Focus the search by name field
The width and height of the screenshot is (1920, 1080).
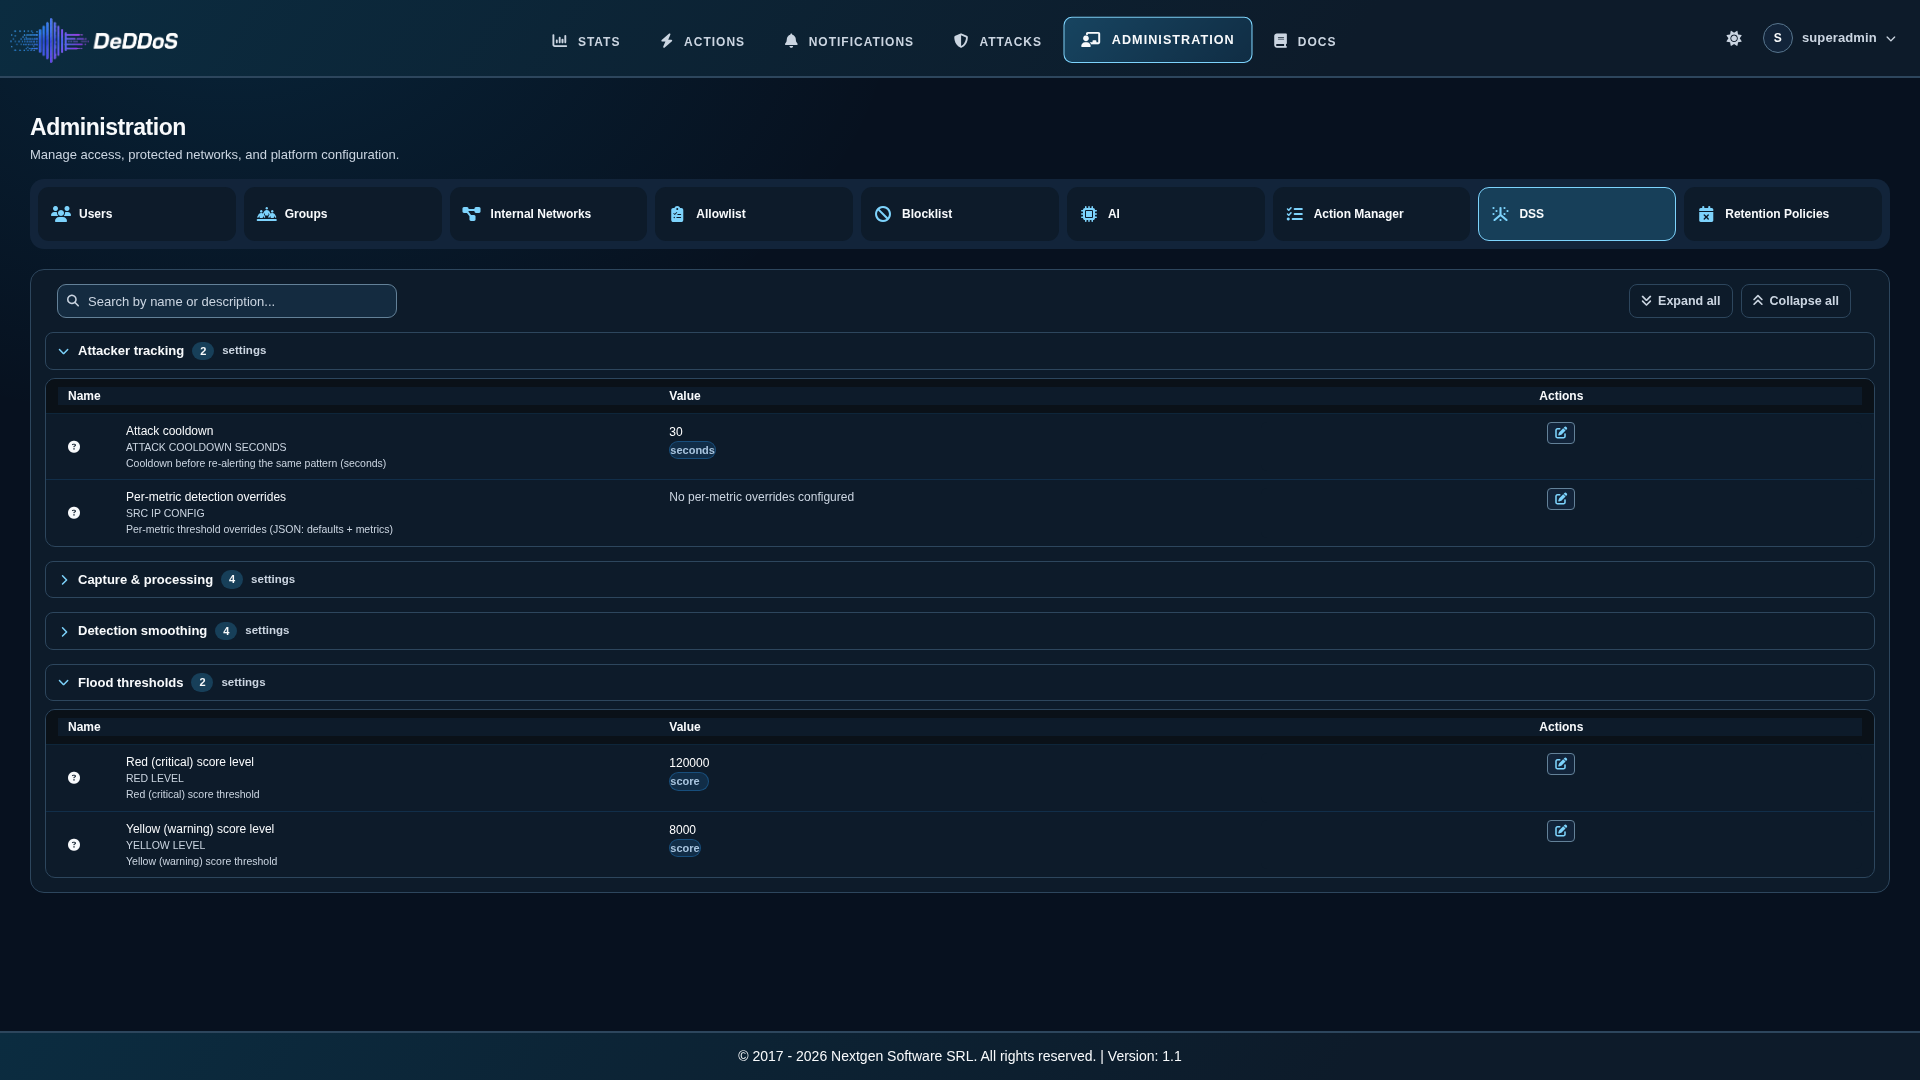pos(227,301)
